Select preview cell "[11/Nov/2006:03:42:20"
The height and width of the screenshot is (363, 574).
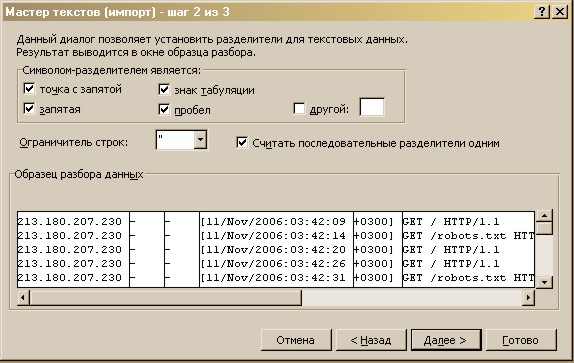point(273,249)
